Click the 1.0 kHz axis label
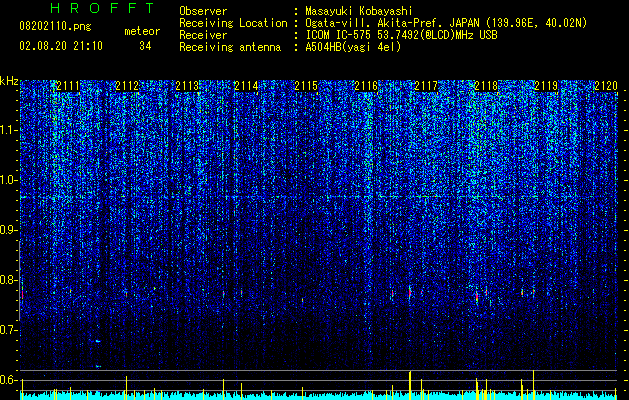 (x=9, y=180)
